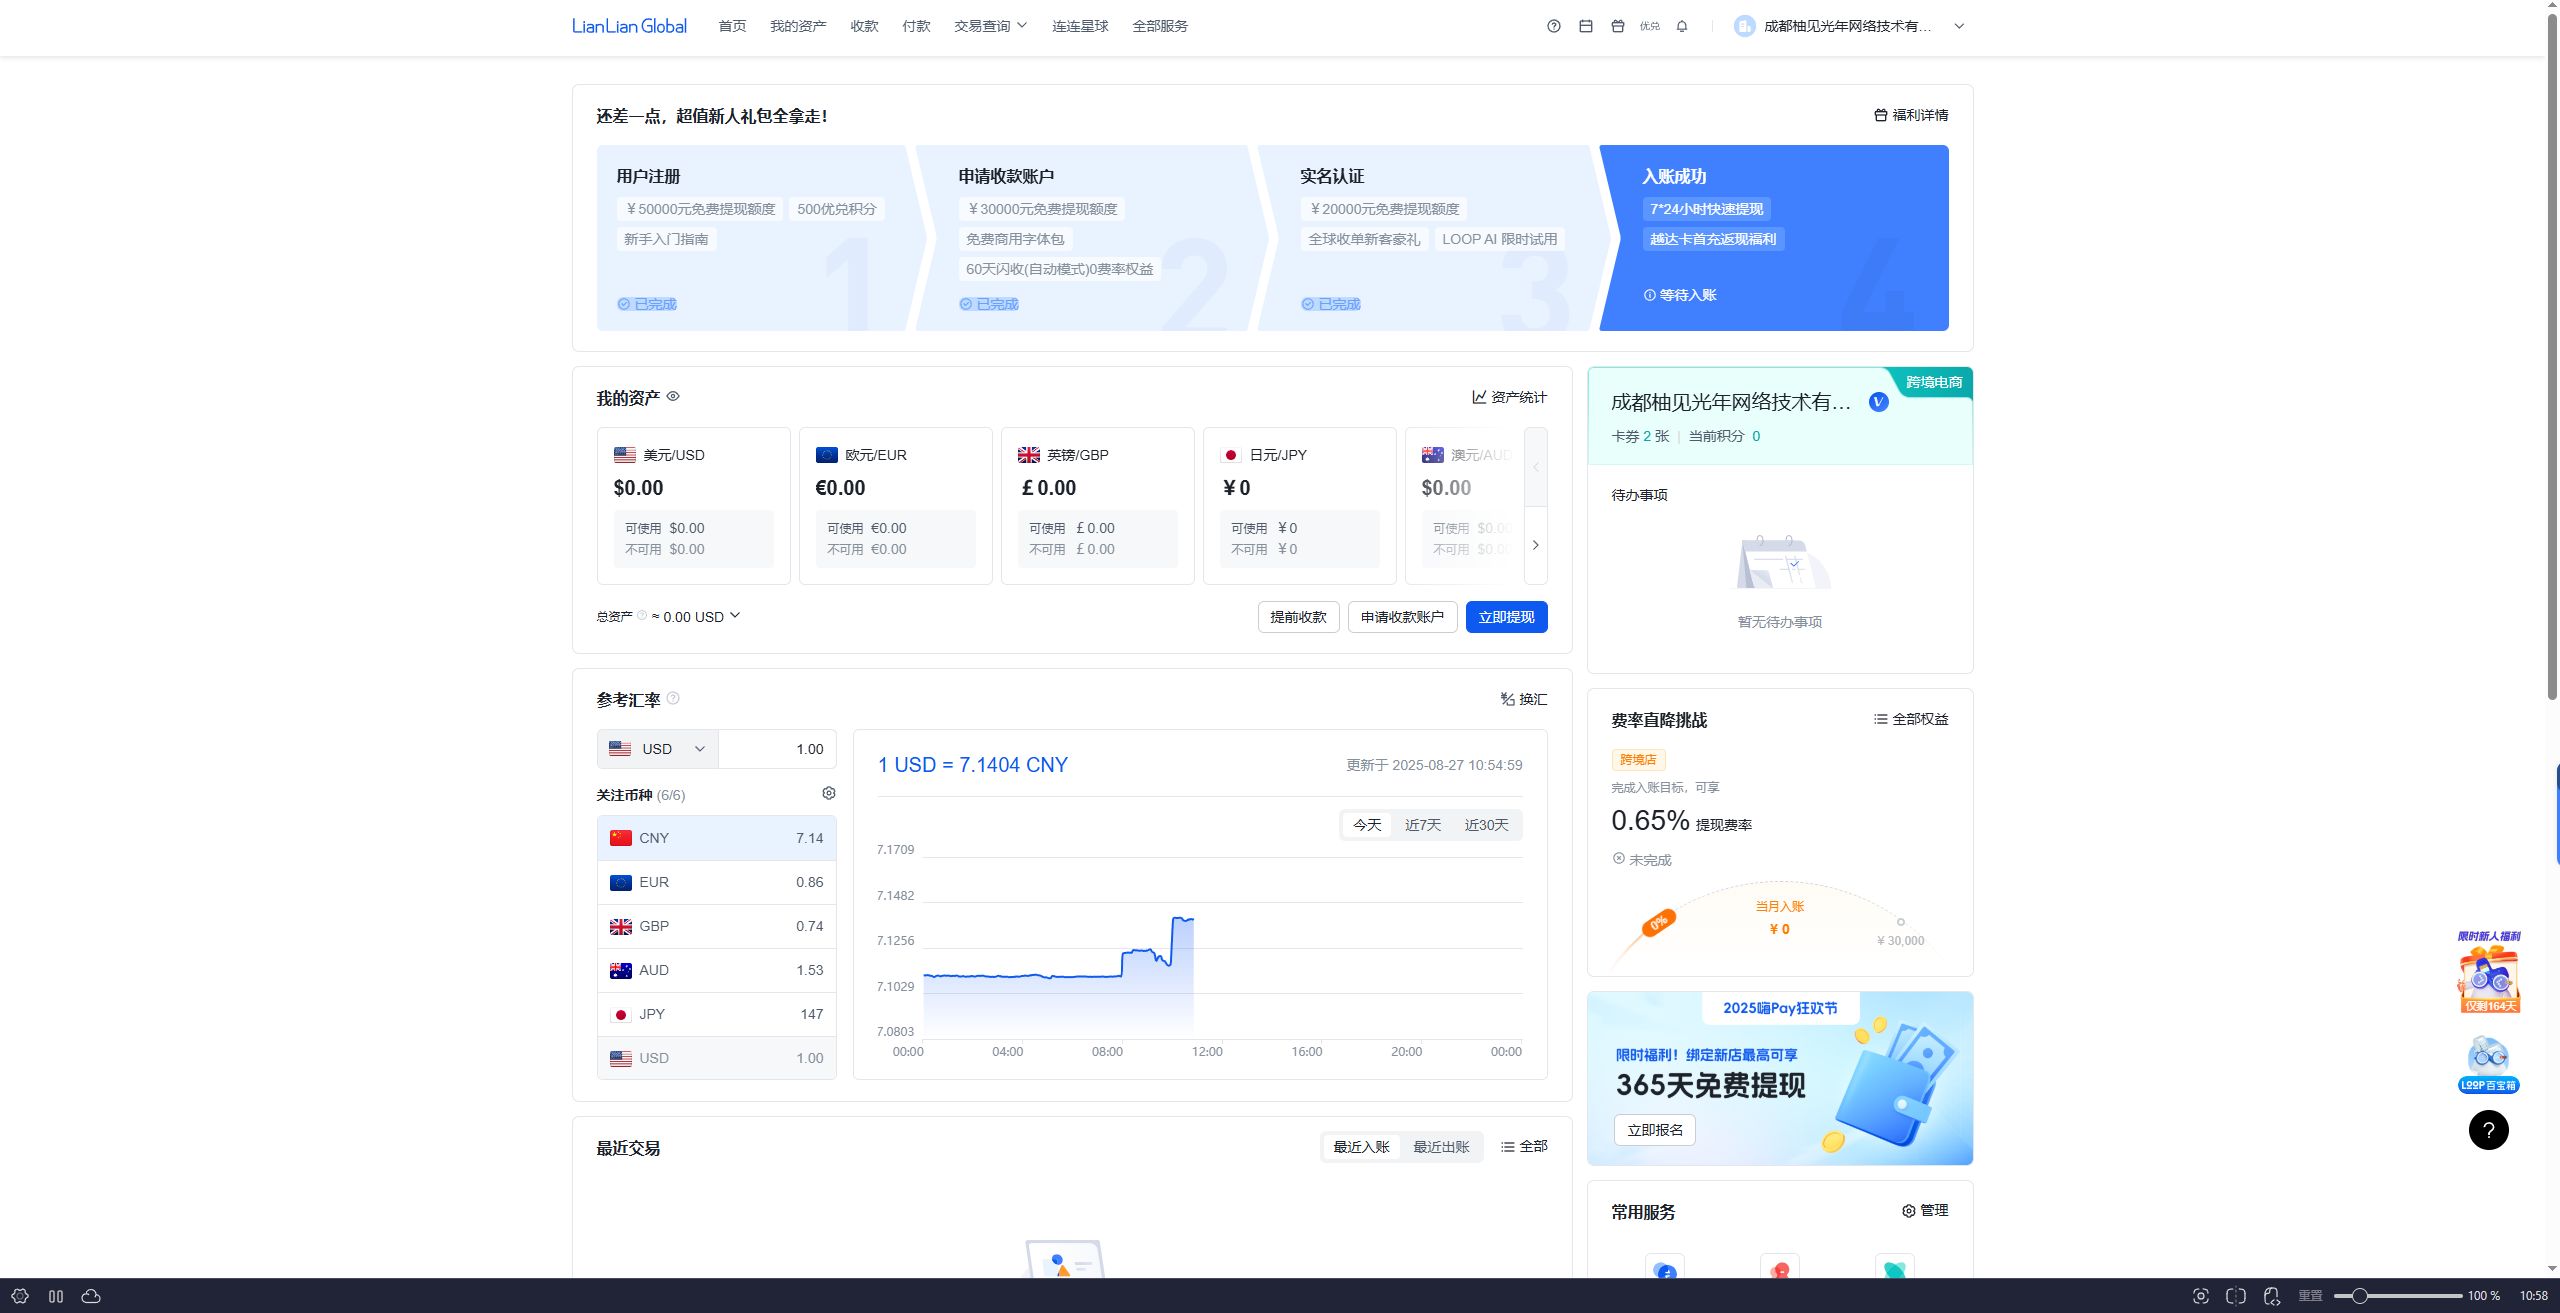This screenshot has height=1313, width=2560.
Task: Open 资产统计 asset statistics
Action: point(1509,397)
